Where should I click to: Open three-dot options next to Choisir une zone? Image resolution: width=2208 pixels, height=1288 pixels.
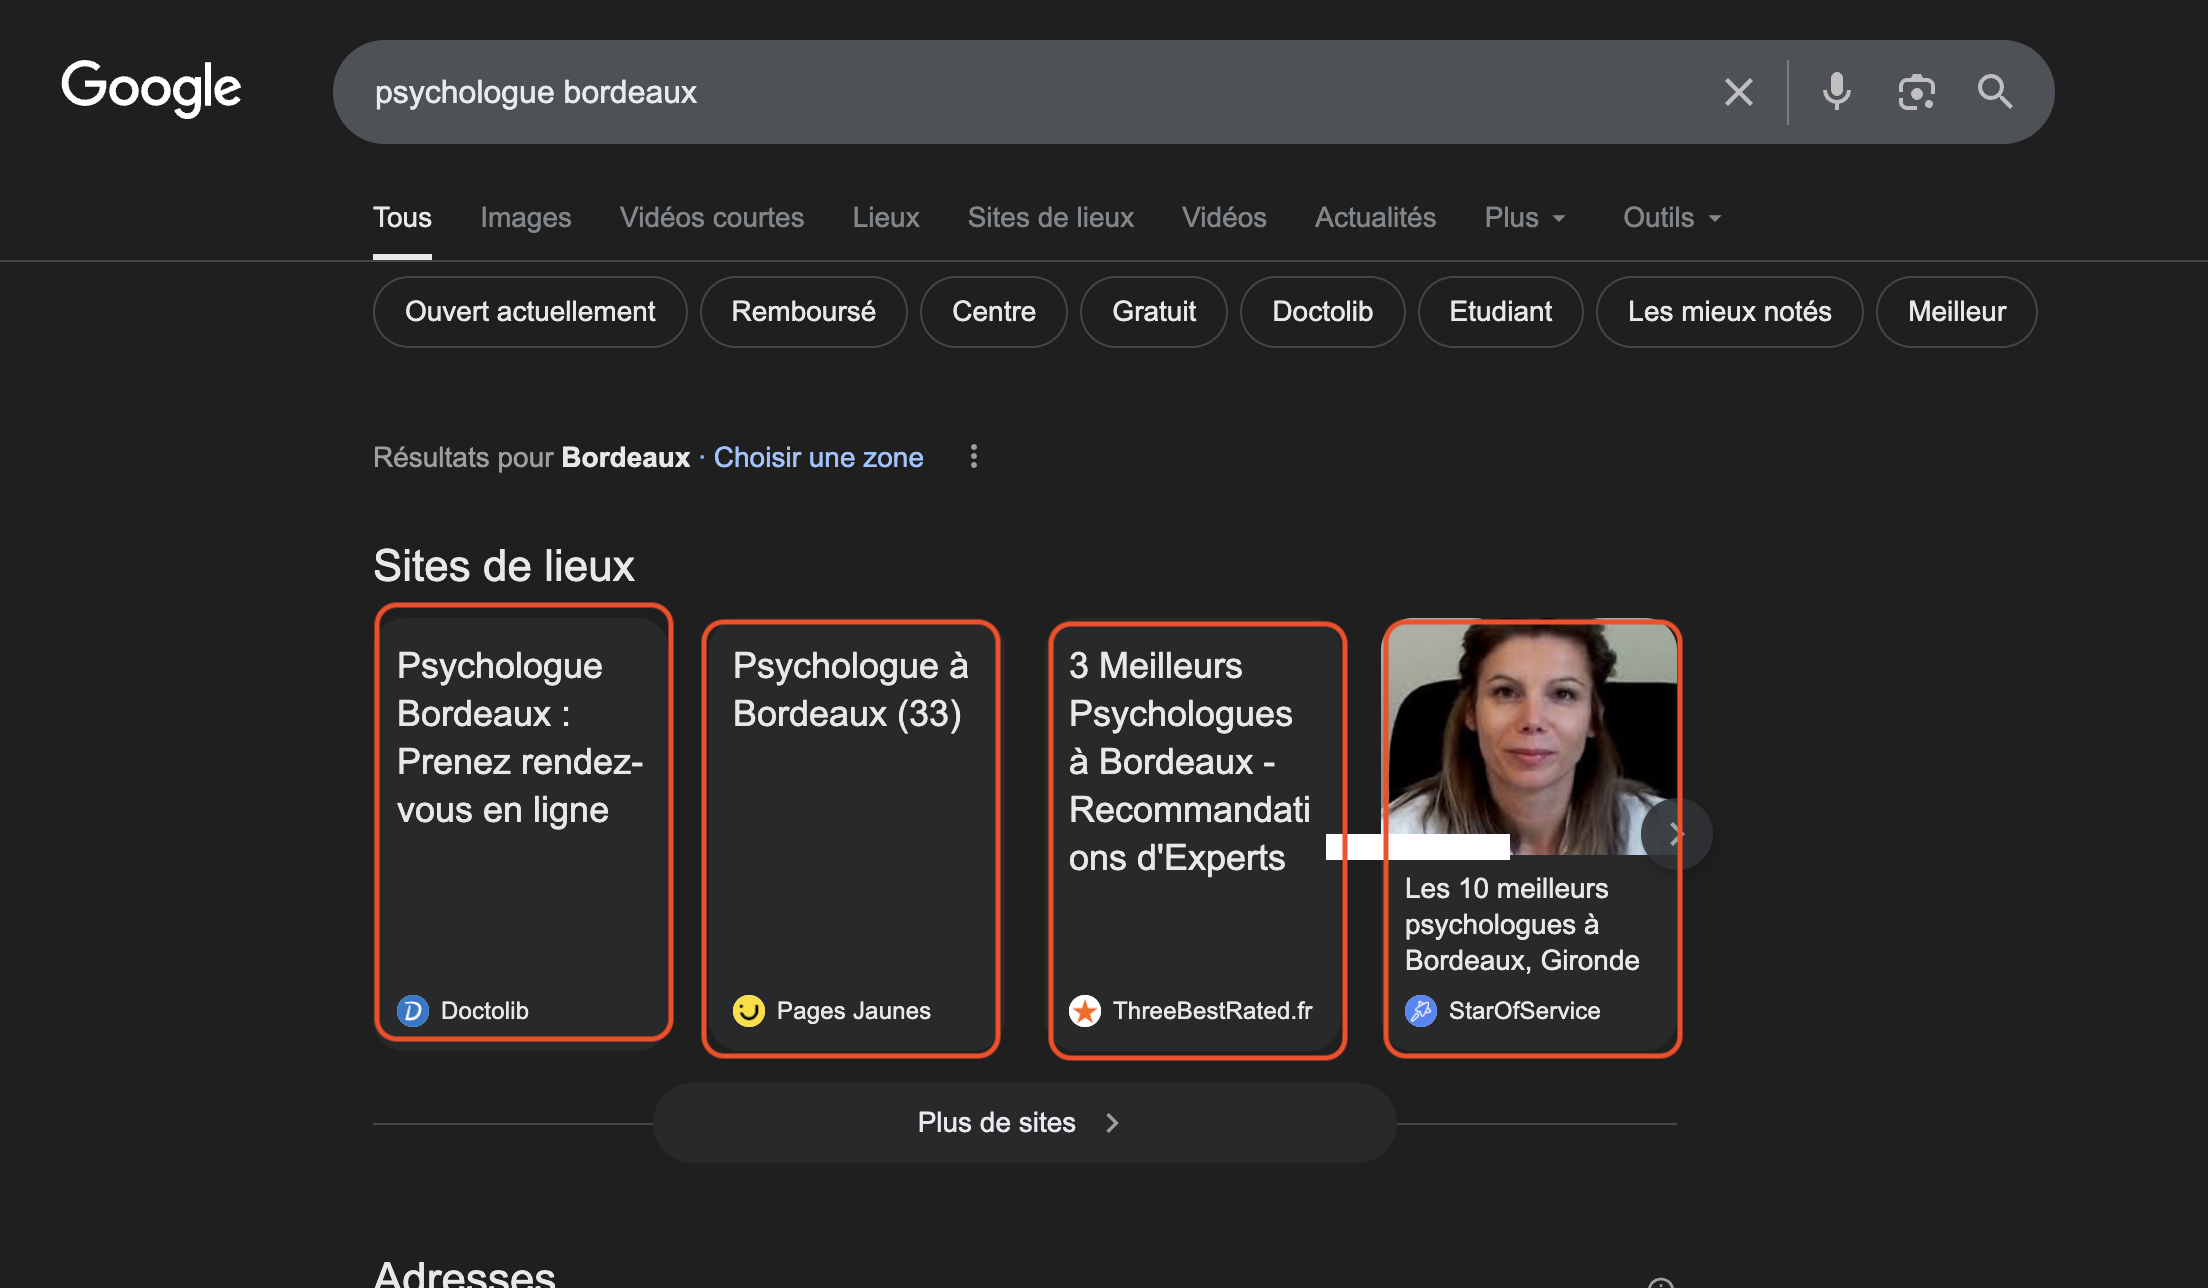click(974, 457)
